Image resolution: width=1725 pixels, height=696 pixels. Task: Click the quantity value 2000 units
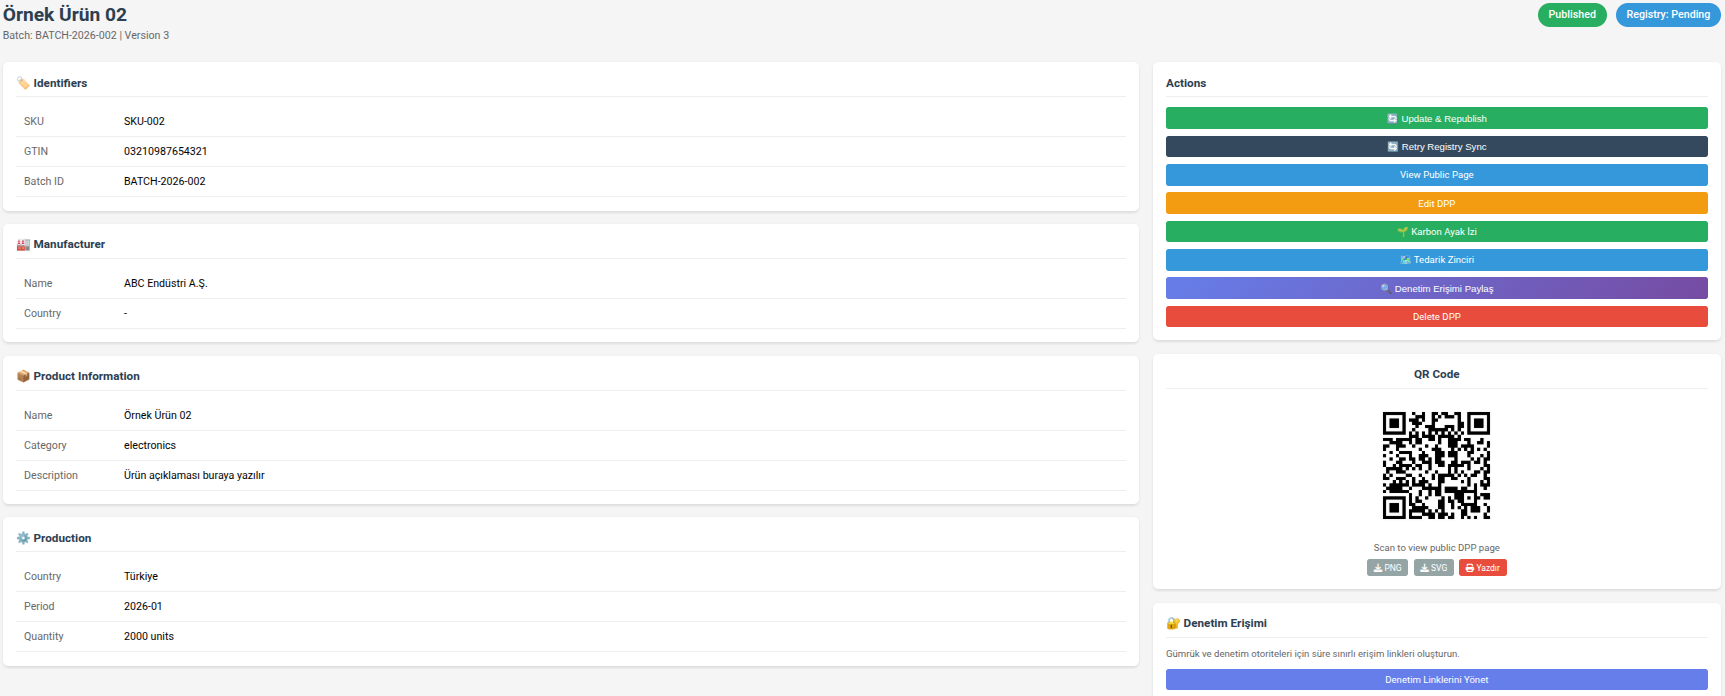tap(149, 636)
